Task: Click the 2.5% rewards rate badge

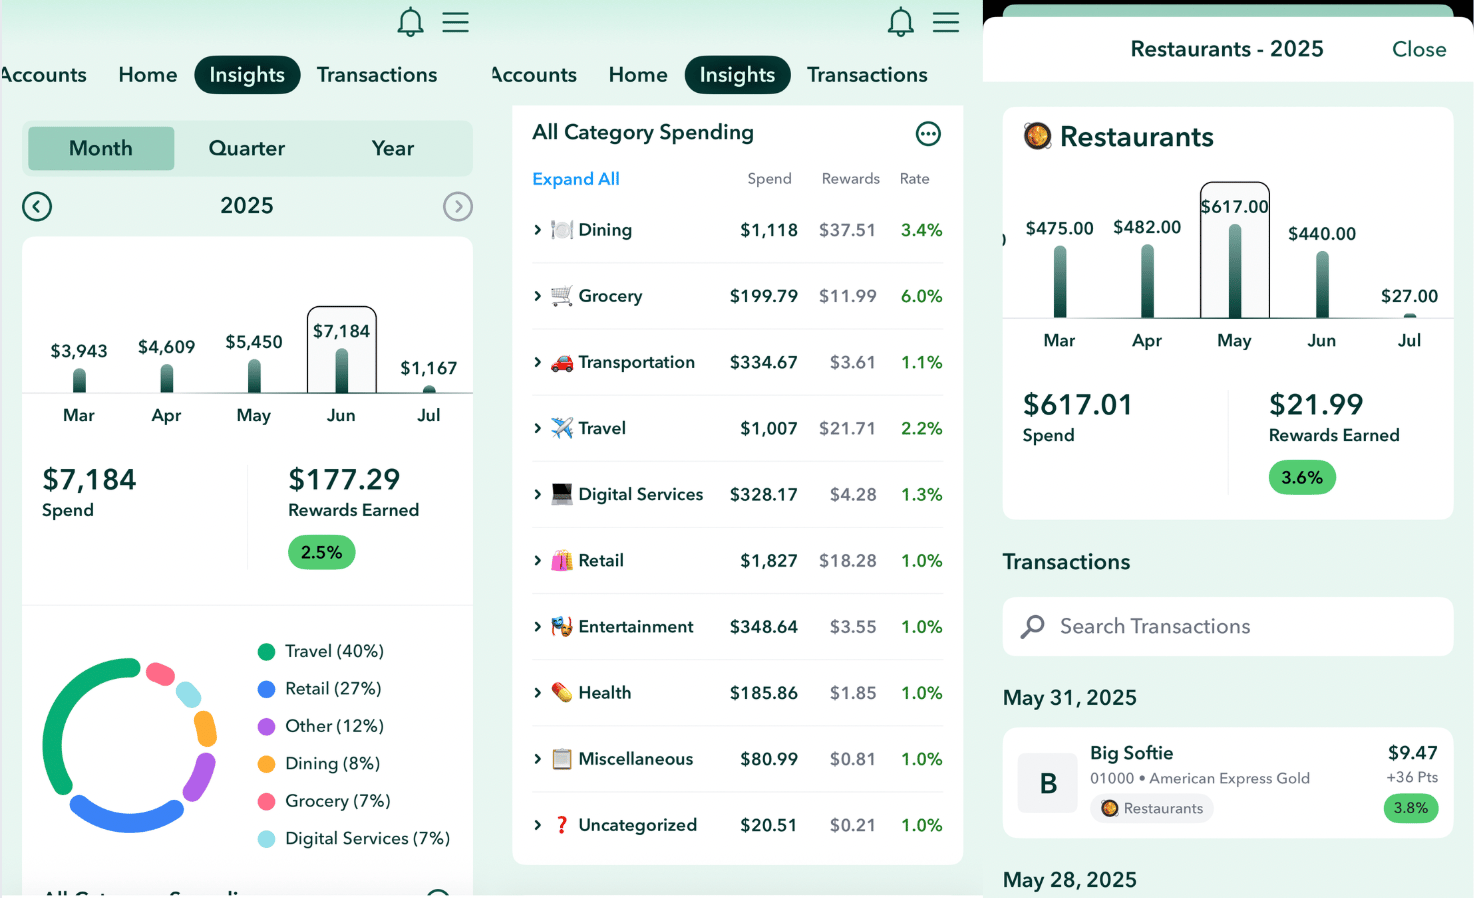Action: pyautogui.click(x=322, y=552)
